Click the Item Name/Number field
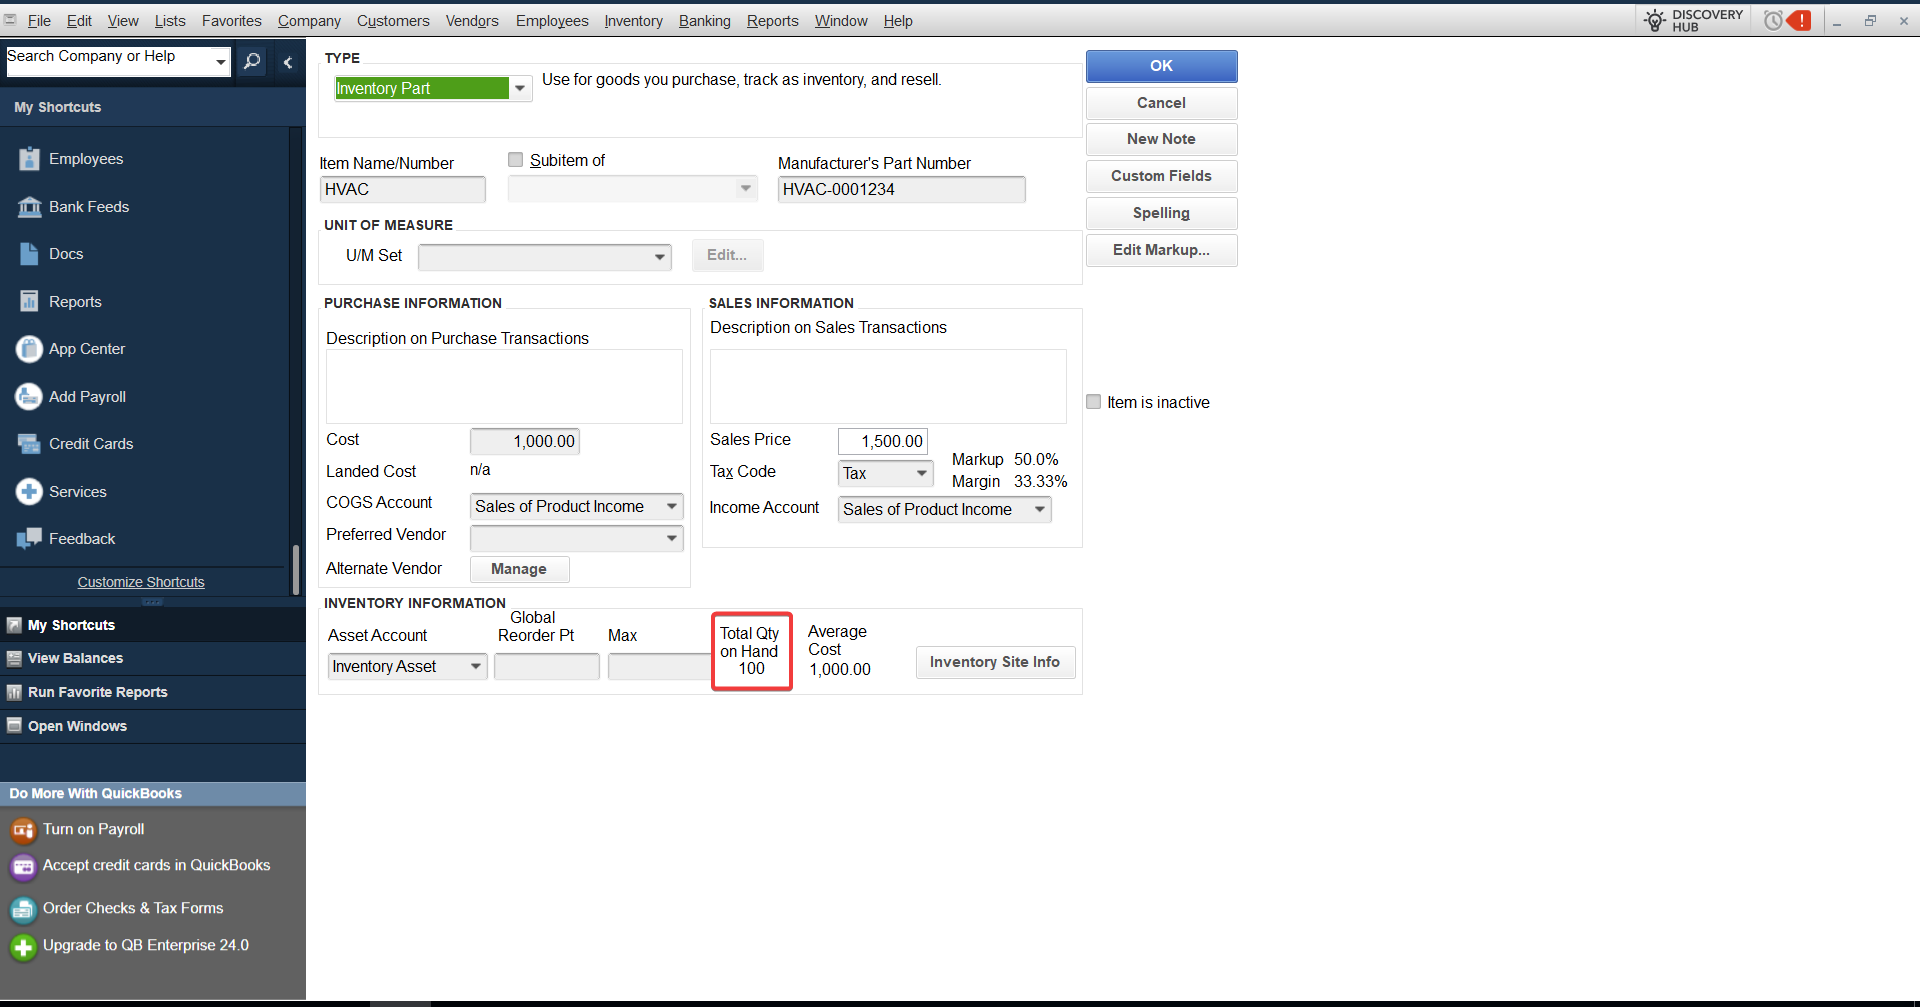This screenshot has height=1007, width=1920. click(x=403, y=189)
